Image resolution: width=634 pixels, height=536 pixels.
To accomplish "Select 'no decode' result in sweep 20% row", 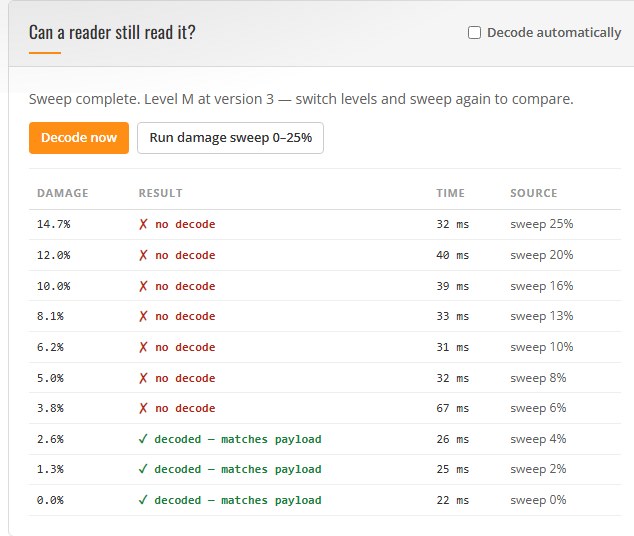I will click(177, 255).
